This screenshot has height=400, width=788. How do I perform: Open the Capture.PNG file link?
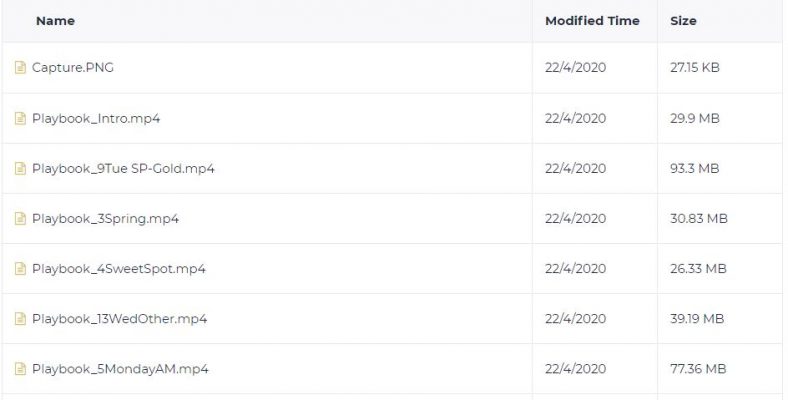73,67
